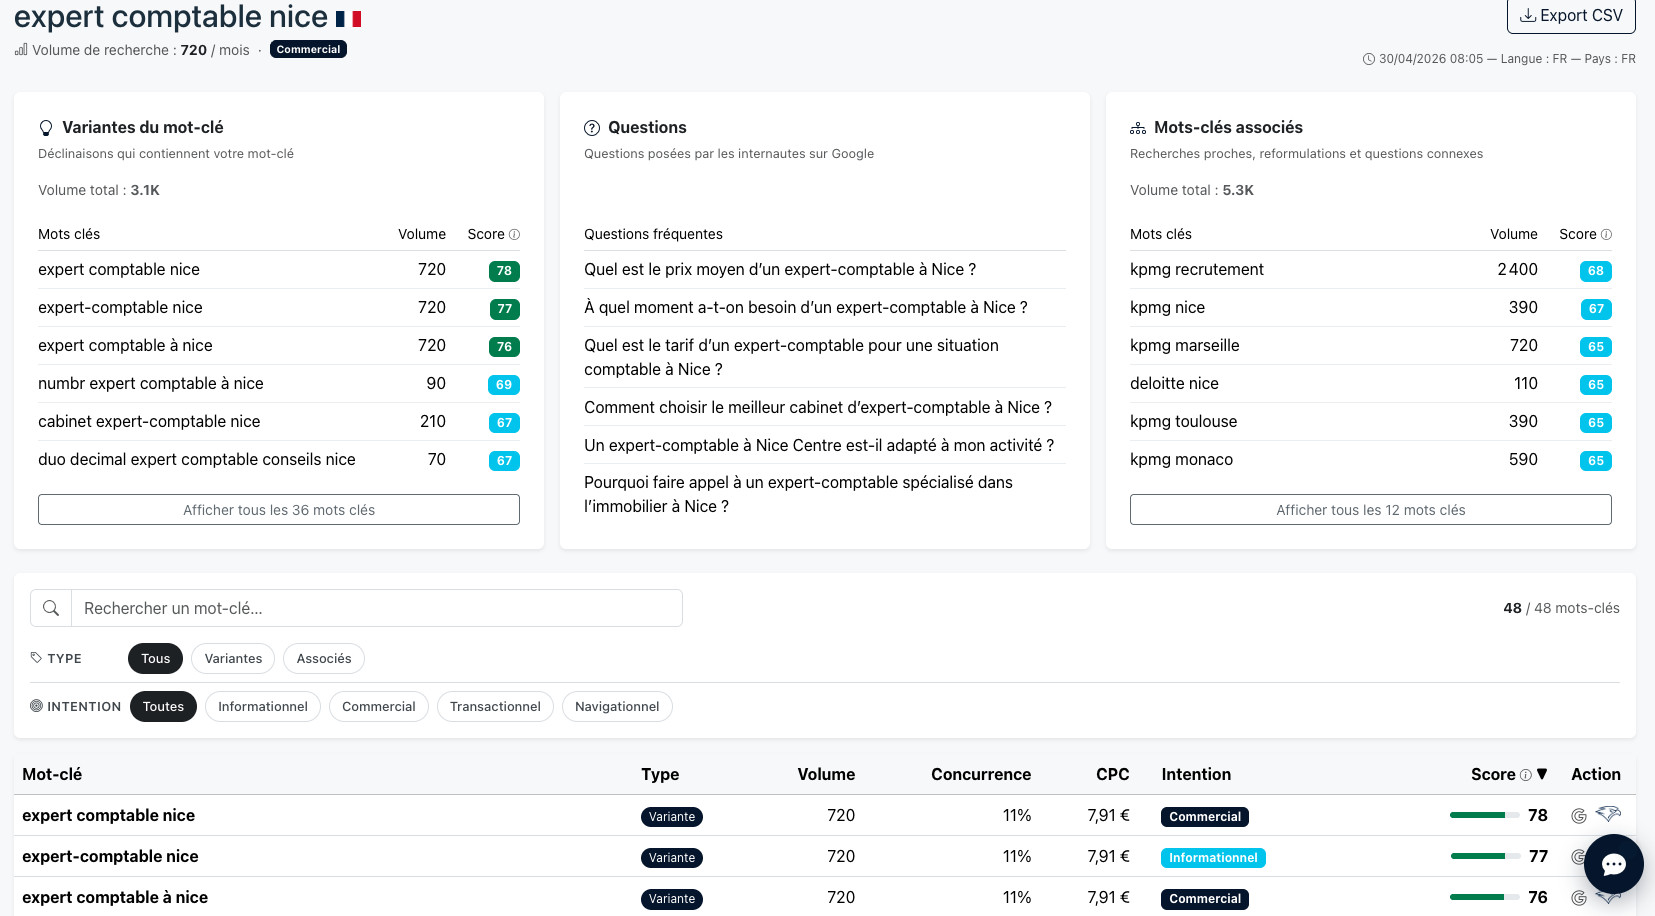Screen dimensions: 1655x916
Task: Click 'deloitte nice' keyword
Action: 1174,383
